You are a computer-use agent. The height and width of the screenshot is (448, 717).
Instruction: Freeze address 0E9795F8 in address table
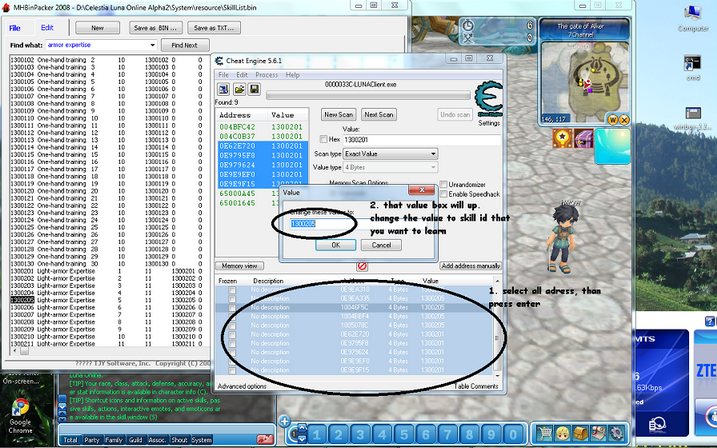232,343
